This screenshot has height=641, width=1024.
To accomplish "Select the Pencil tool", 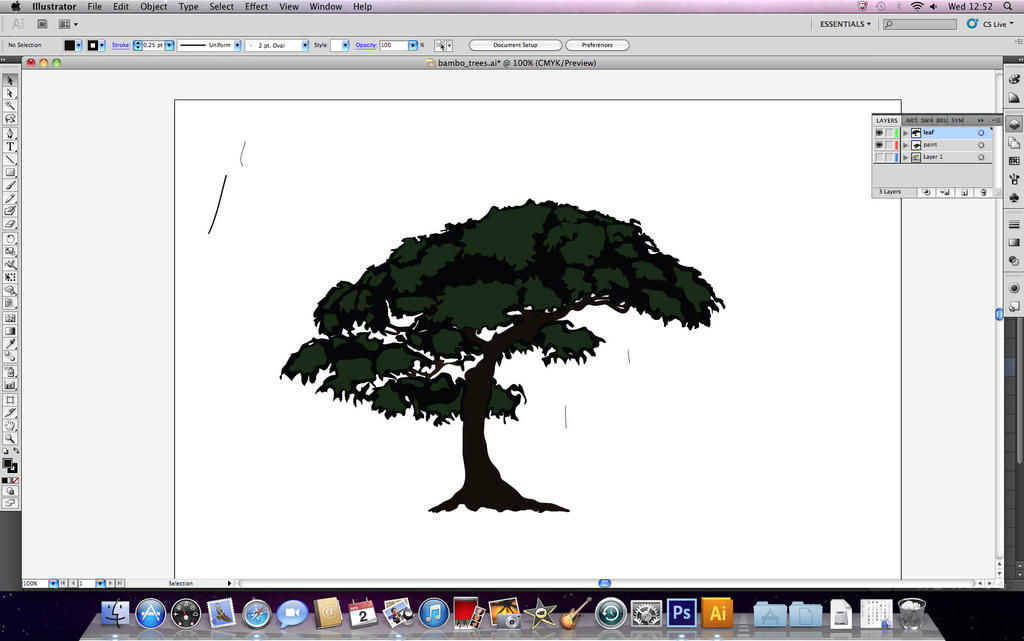I will pos(10,198).
